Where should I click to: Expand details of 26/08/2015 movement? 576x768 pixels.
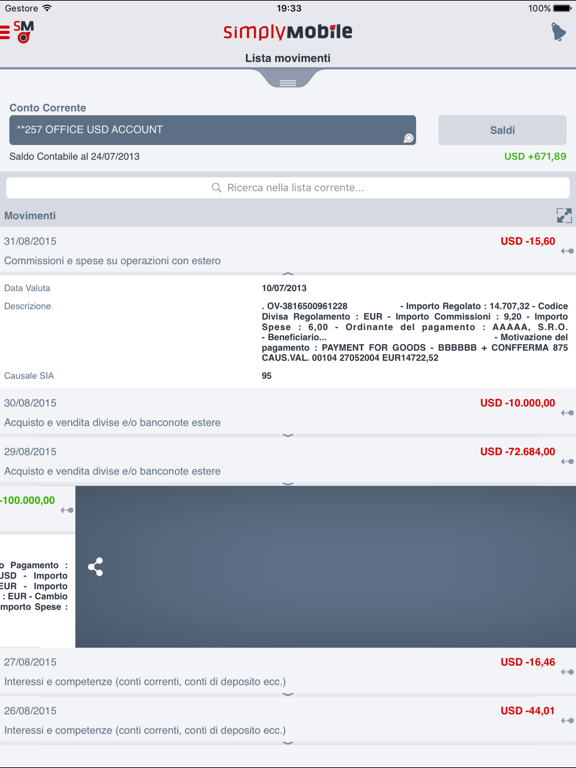(288, 743)
